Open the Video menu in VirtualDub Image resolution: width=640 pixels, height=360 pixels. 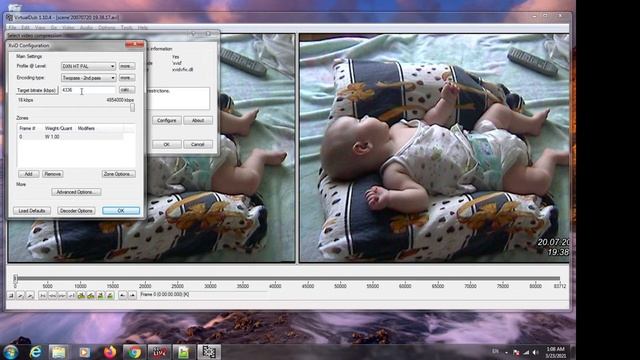click(x=68, y=28)
